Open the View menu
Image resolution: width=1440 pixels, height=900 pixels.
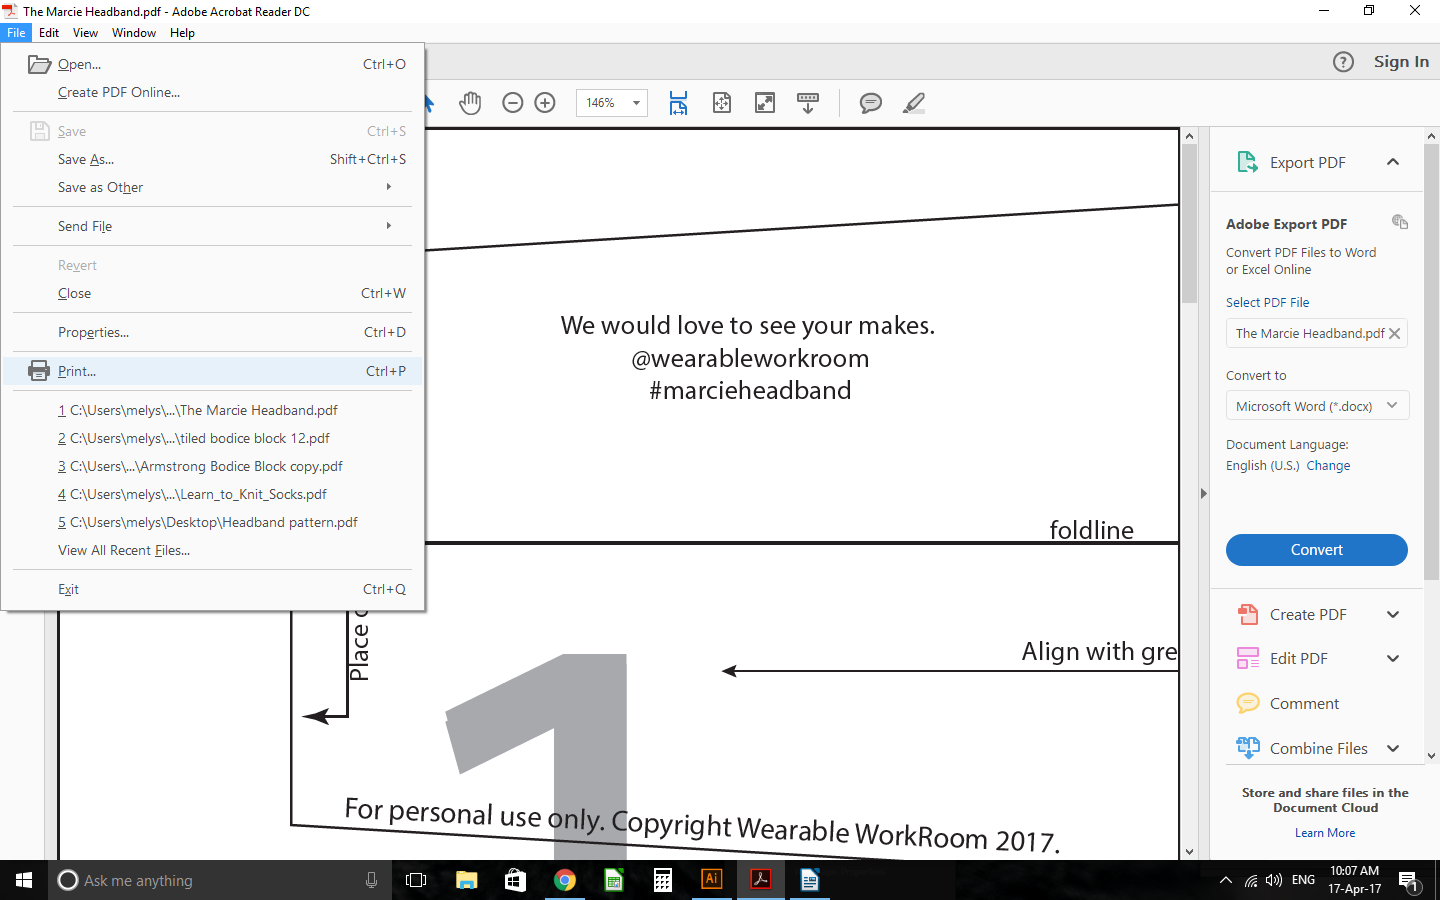(x=85, y=33)
